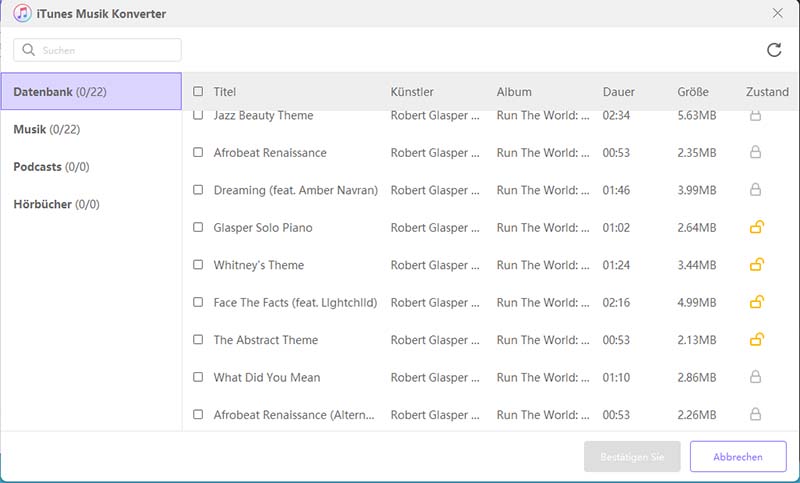Click unlocked icon for Whitney's Theme

click(x=757, y=265)
